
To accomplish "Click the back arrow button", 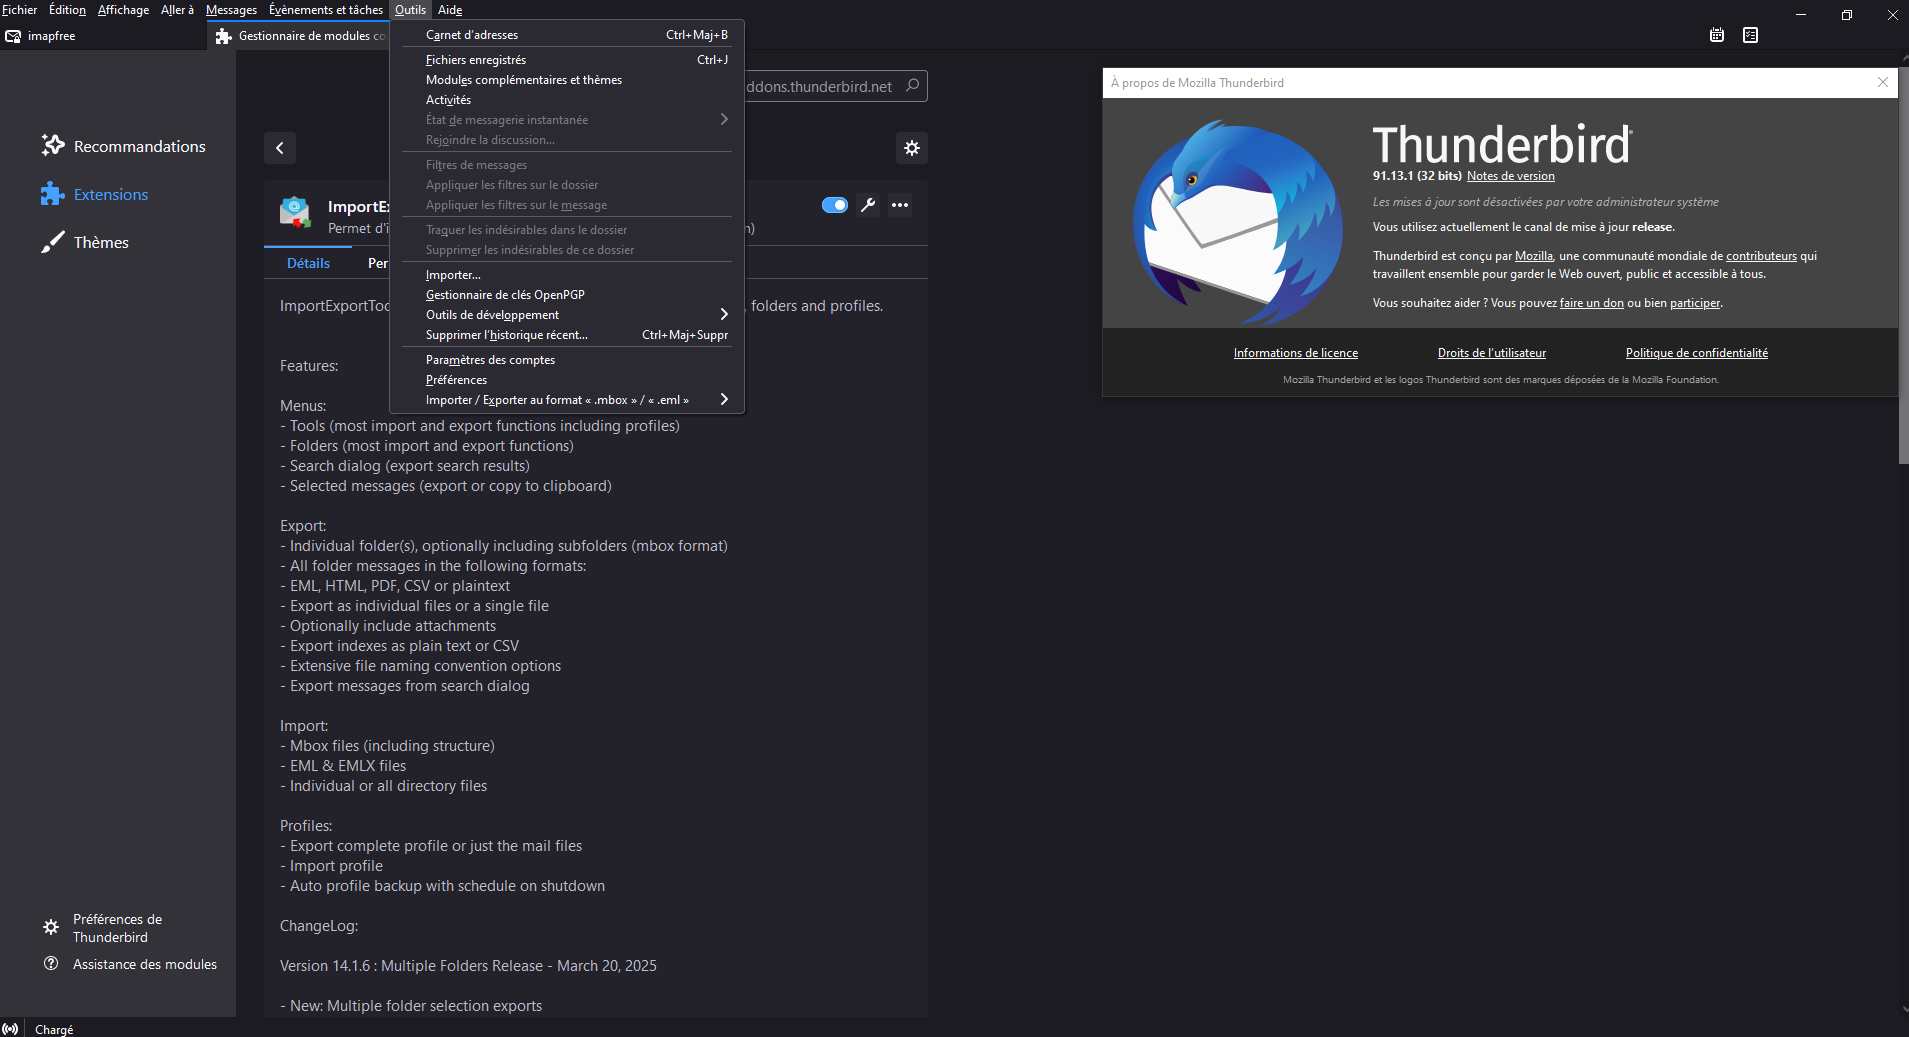I will [280, 148].
